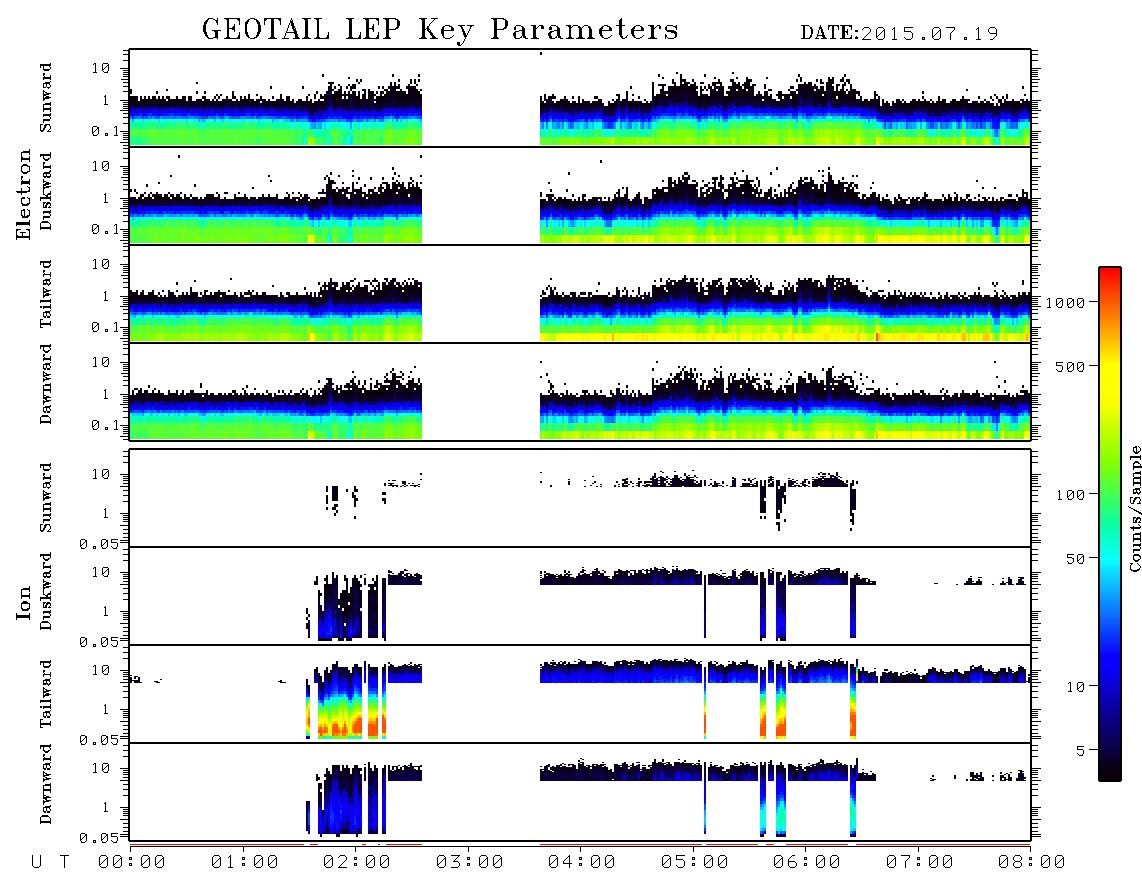Click the Electron Sunward spectrogram panel
This screenshot has width=1142, height=880.
(x=580, y=98)
